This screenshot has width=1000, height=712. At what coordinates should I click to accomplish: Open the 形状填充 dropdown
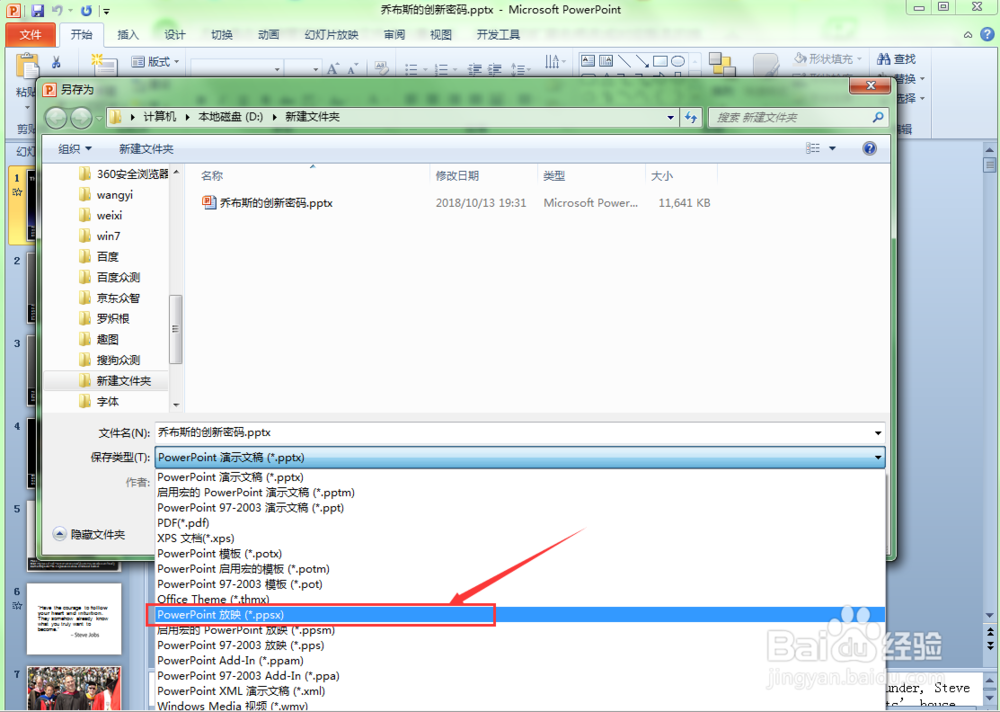point(828,59)
